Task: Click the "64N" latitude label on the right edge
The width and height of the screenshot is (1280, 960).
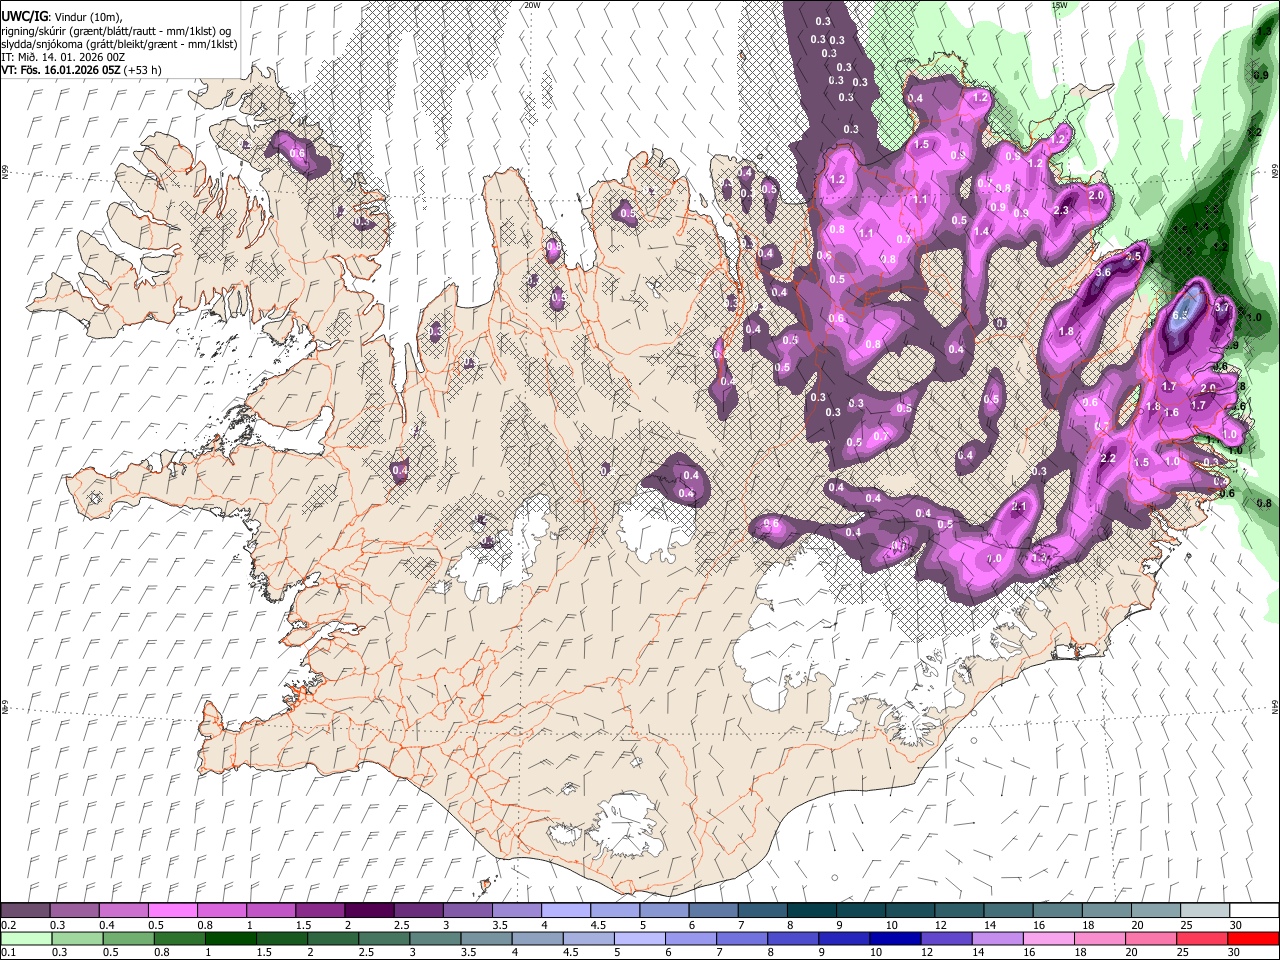Action: click(x=1275, y=706)
